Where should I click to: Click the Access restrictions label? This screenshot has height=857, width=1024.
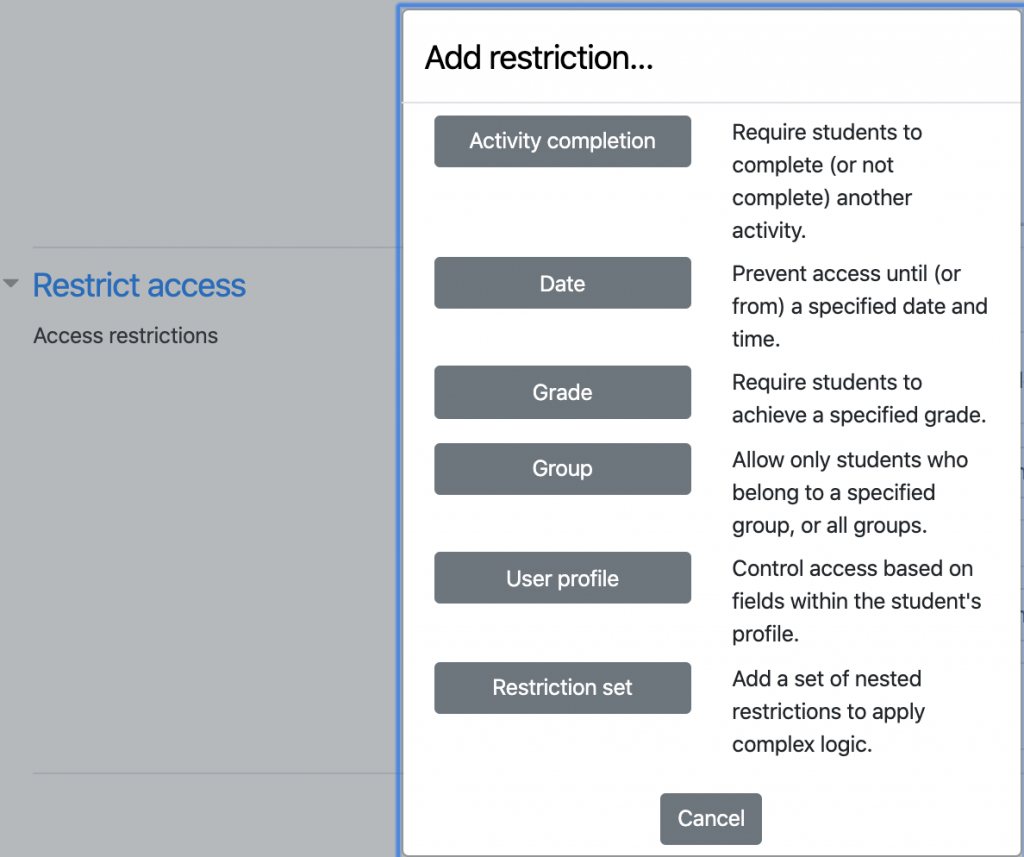[125, 336]
